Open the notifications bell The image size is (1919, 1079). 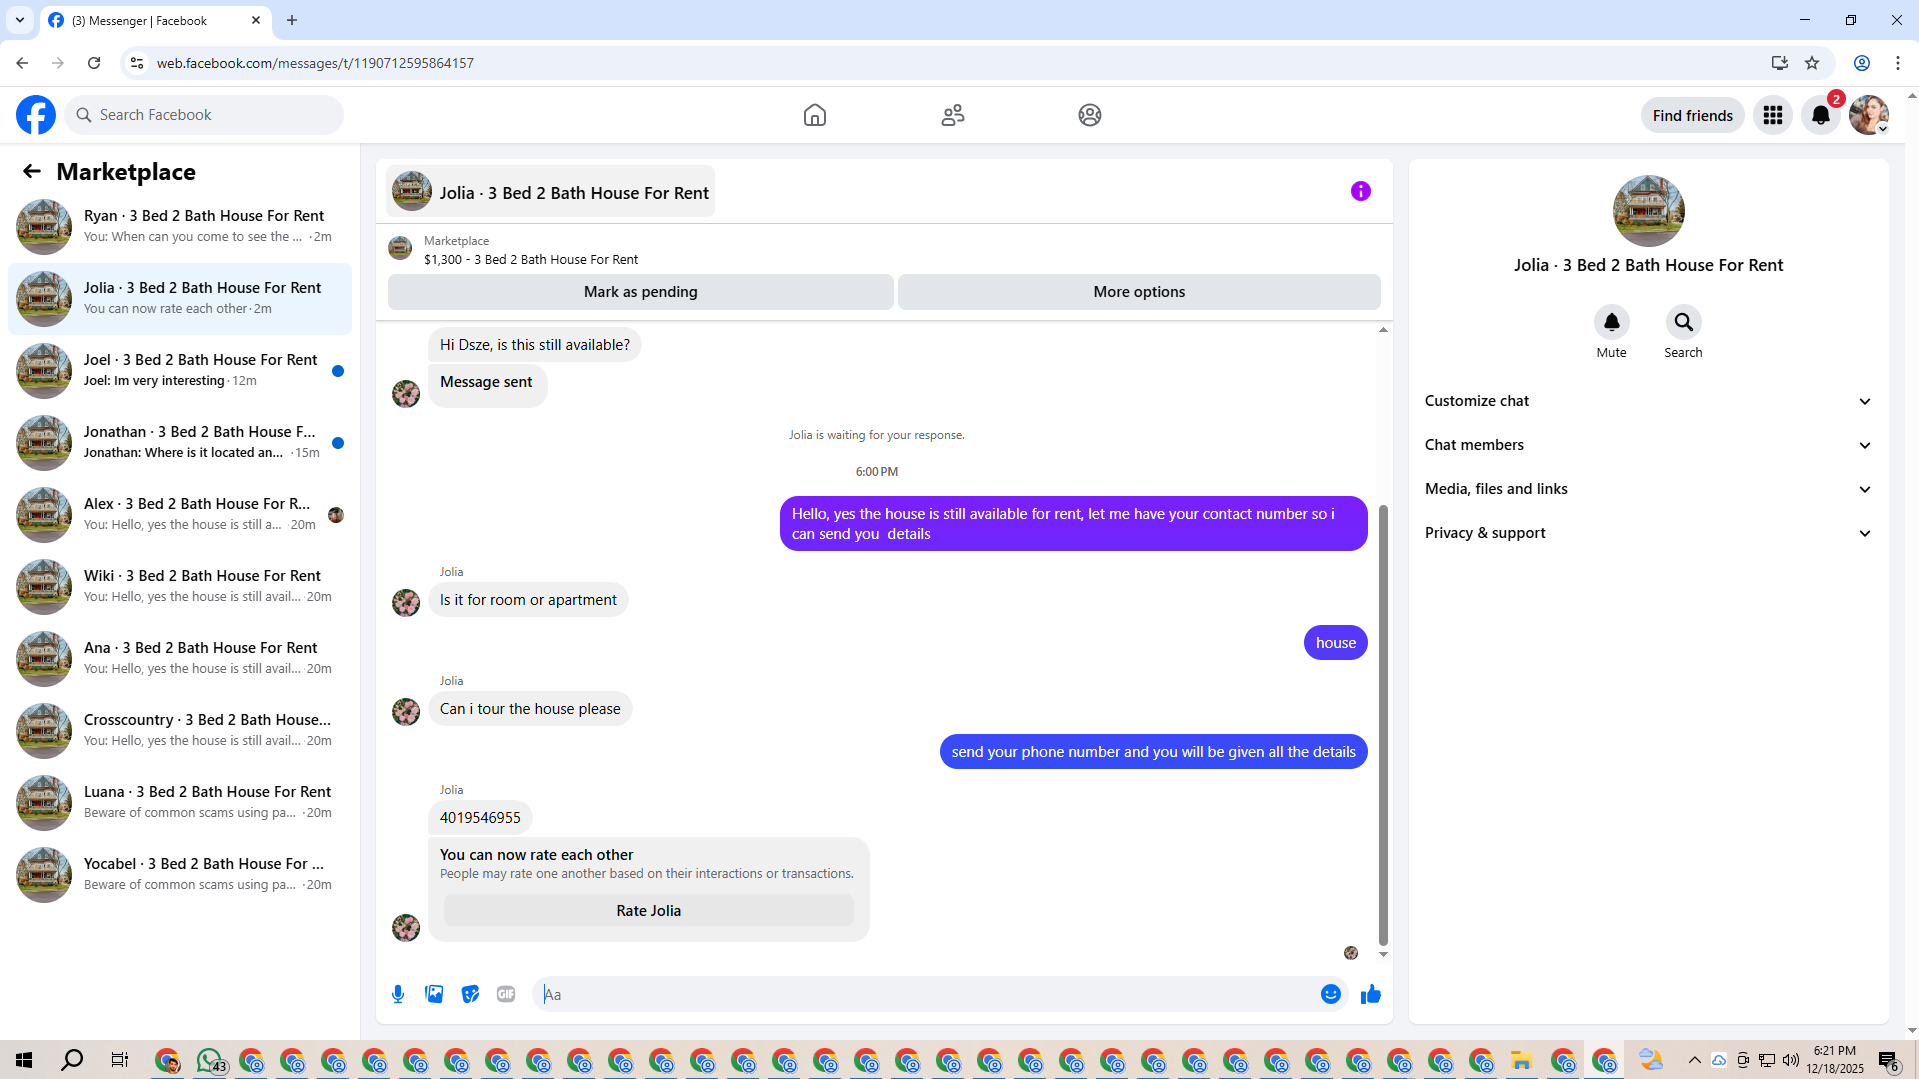1820,115
